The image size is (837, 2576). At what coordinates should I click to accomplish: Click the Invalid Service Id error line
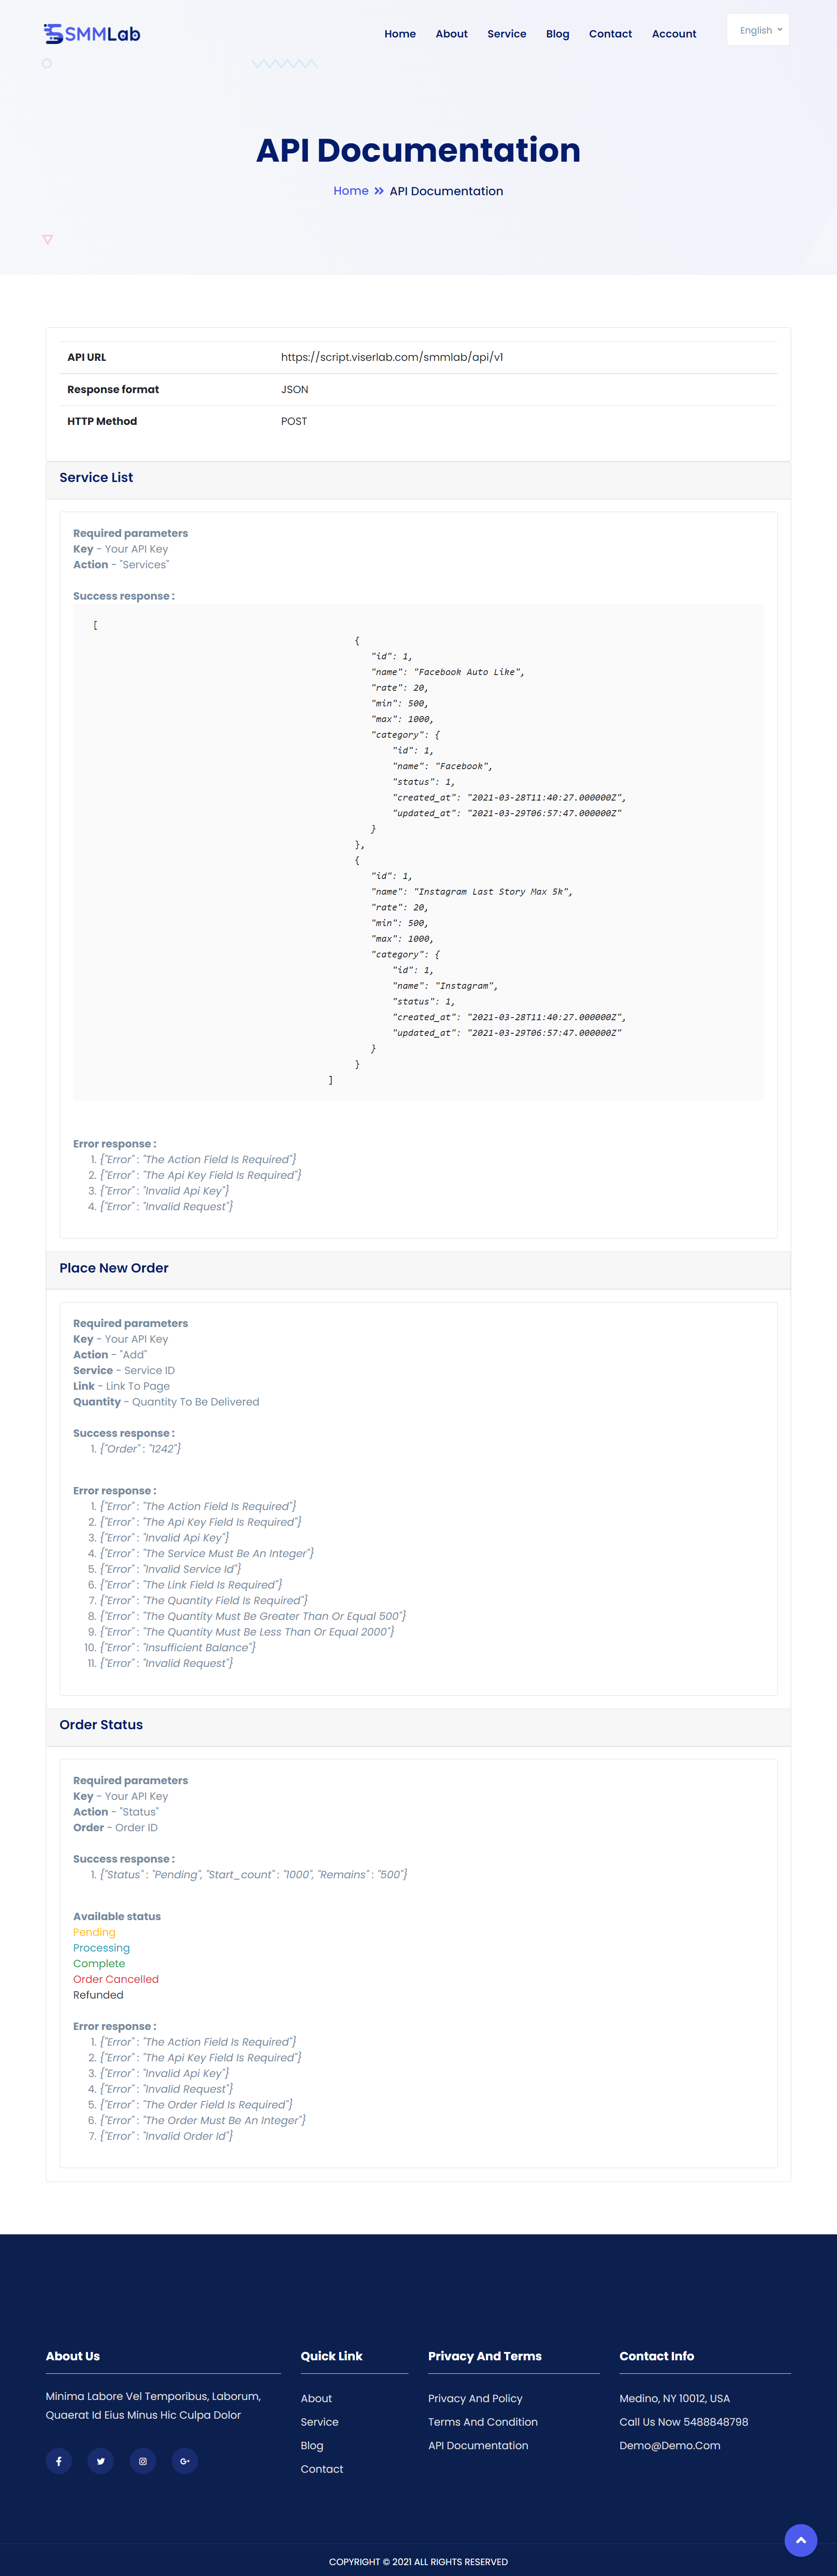[171, 1569]
